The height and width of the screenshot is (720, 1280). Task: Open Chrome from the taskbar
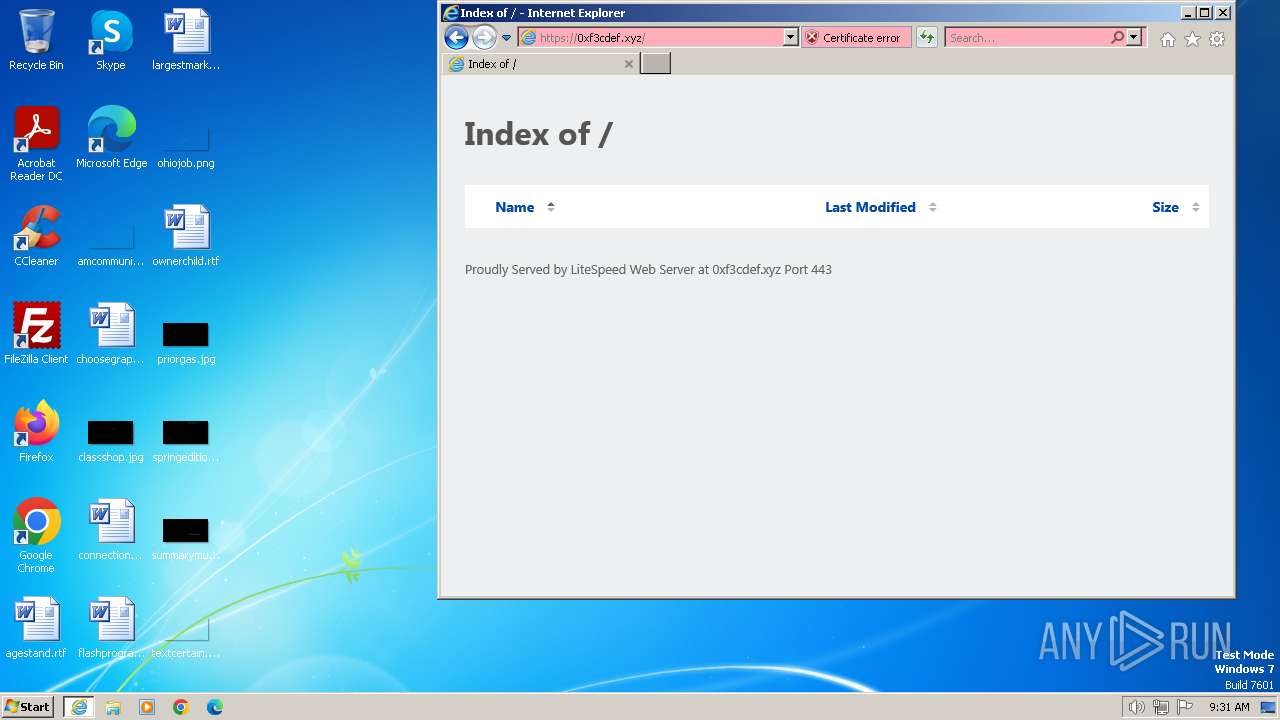[181, 707]
